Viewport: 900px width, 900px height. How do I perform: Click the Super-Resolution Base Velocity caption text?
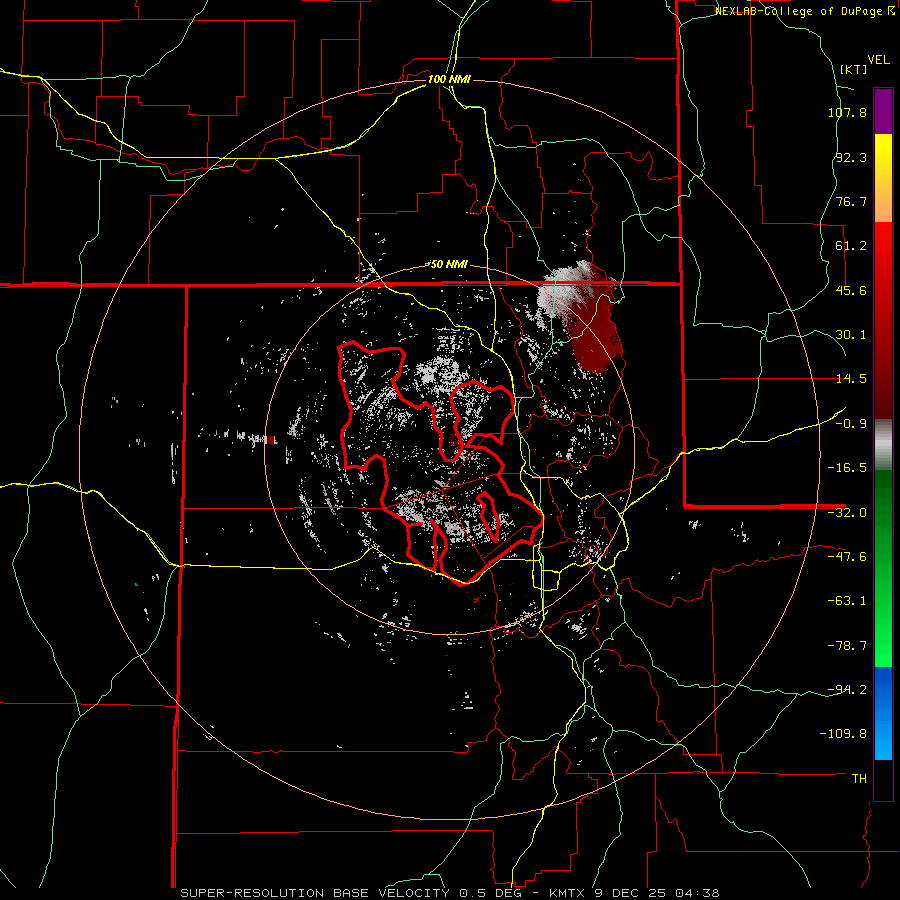pos(449,893)
